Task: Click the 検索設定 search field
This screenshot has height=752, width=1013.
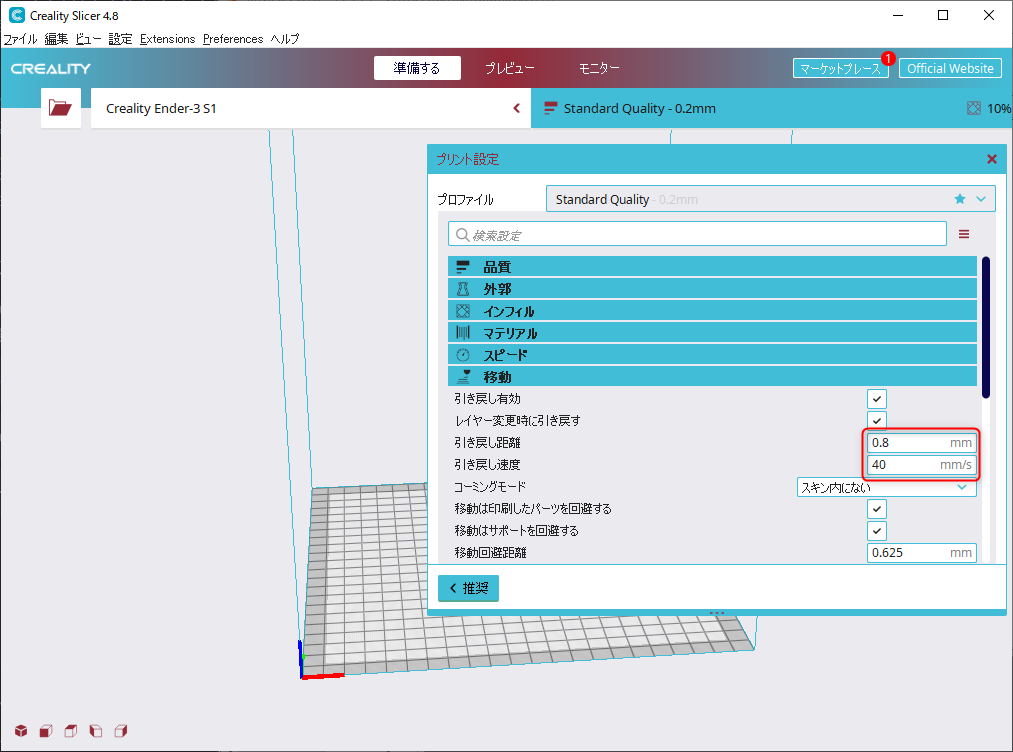Action: (697, 234)
